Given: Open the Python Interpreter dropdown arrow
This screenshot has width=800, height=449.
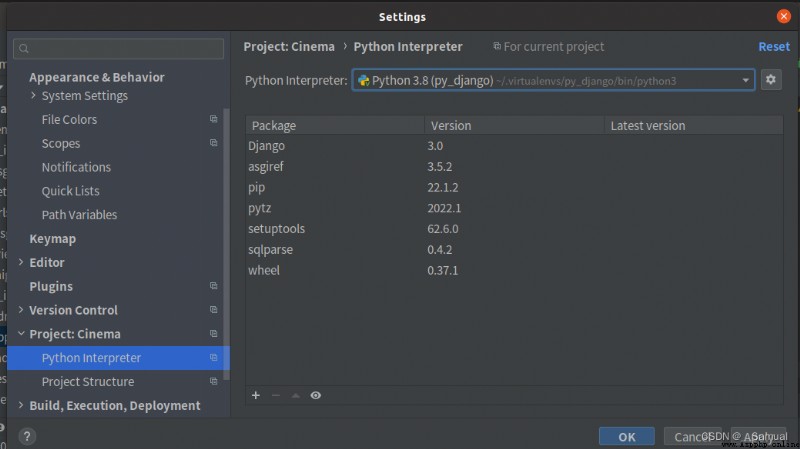Looking at the screenshot, I should point(745,81).
